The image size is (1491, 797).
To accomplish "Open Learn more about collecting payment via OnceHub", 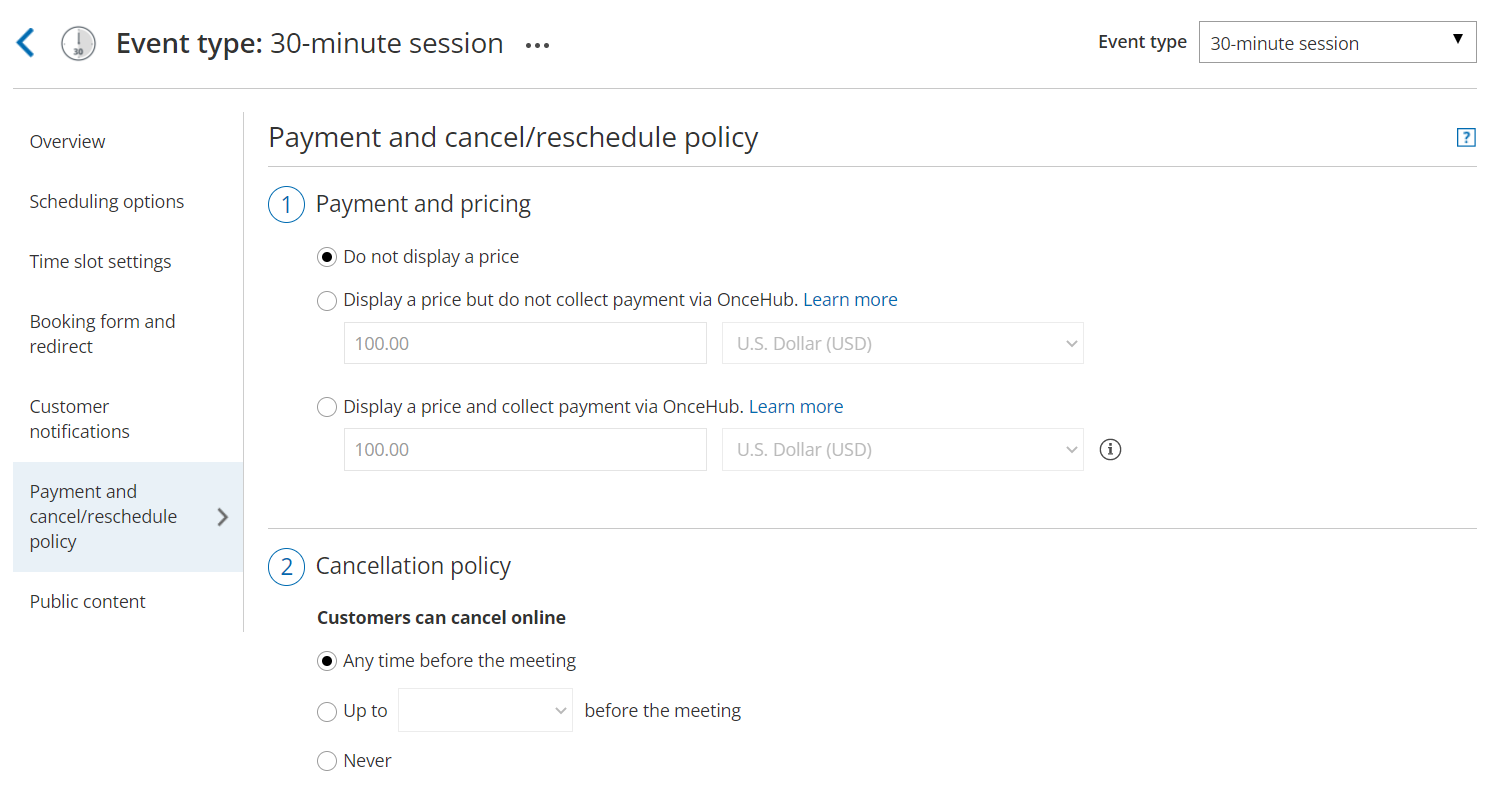I will 796,406.
